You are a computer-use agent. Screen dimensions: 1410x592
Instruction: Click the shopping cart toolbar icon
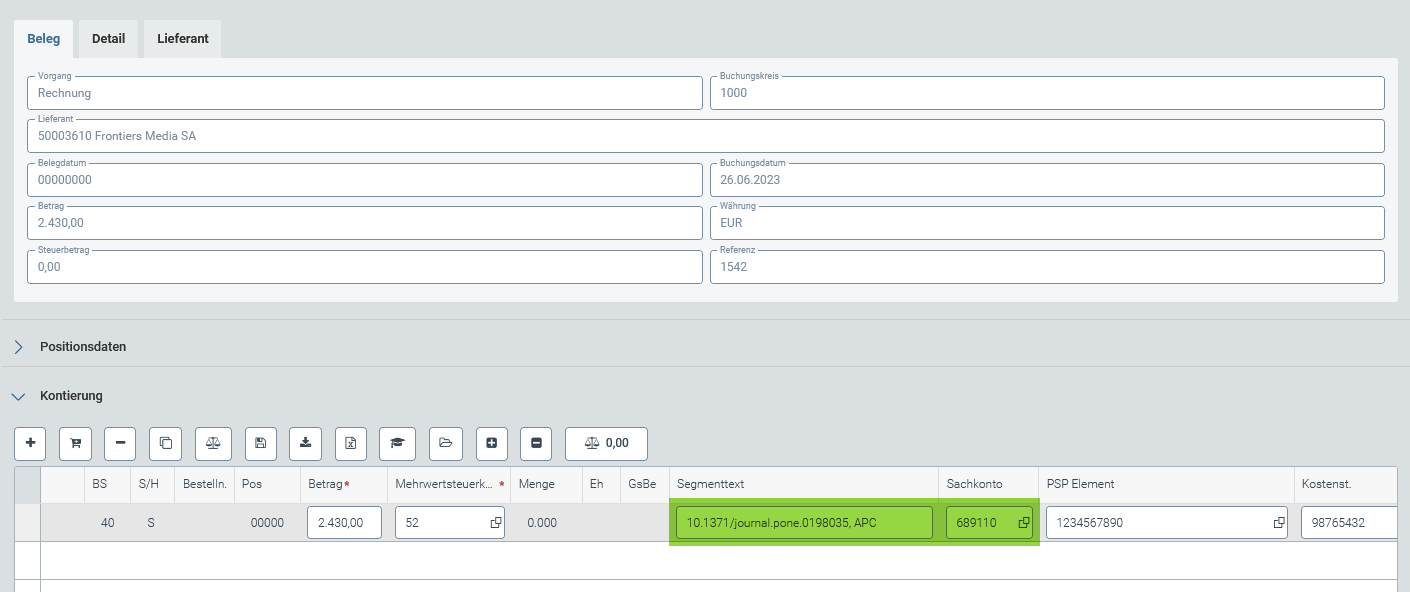75,443
